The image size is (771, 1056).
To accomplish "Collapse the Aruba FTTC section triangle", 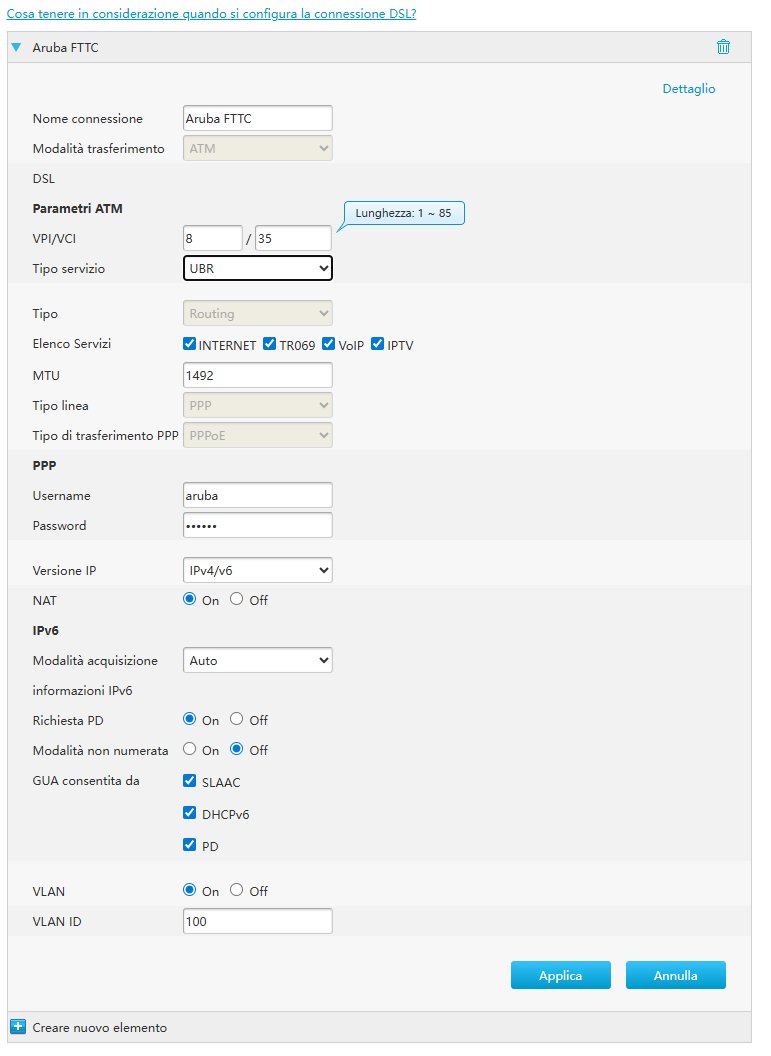I will (x=17, y=47).
